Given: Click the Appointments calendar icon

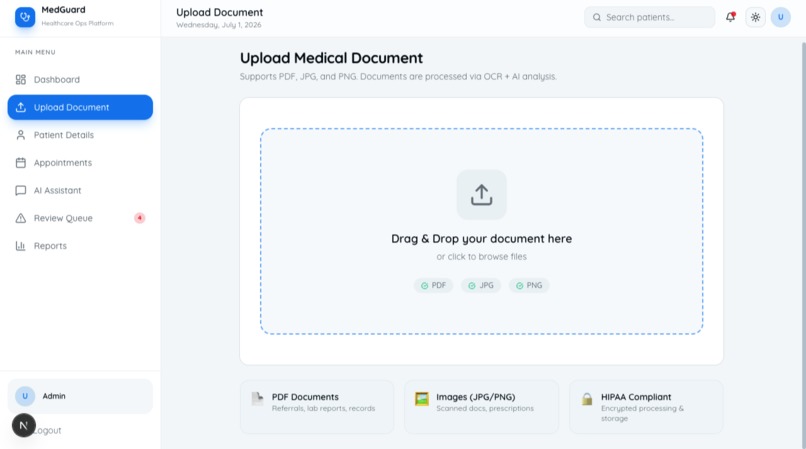Looking at the screenshot, I should [21, 163].
